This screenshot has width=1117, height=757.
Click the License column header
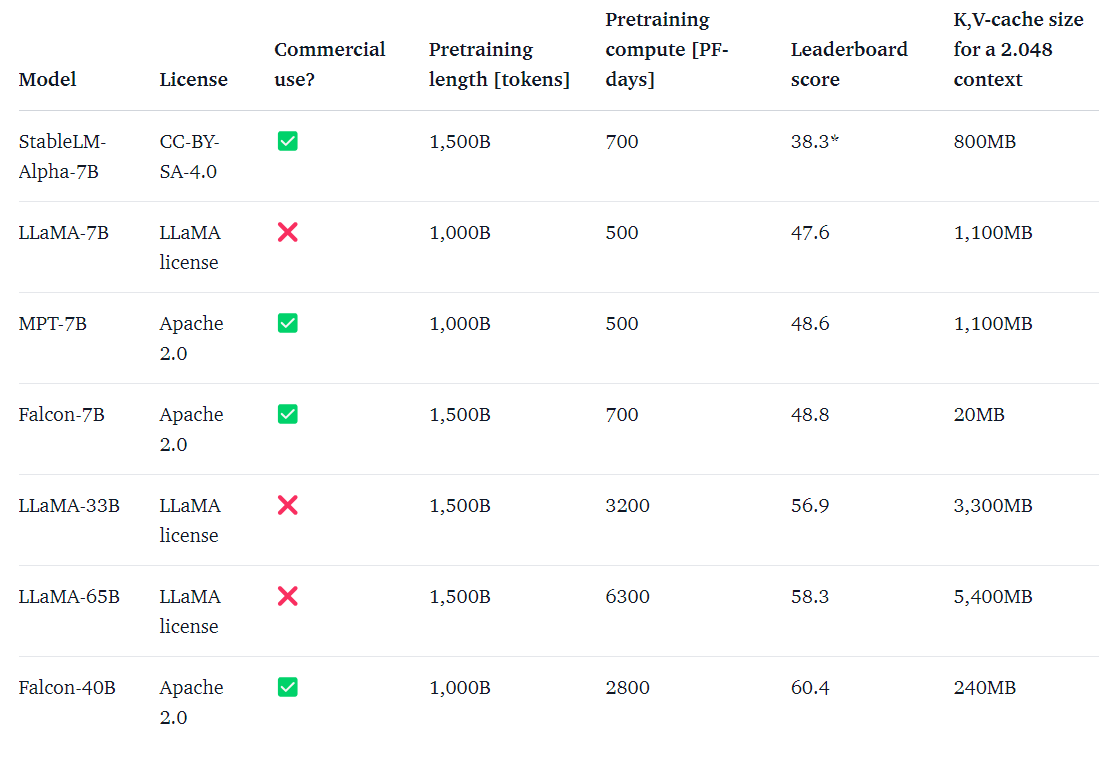tap(193, 79)
